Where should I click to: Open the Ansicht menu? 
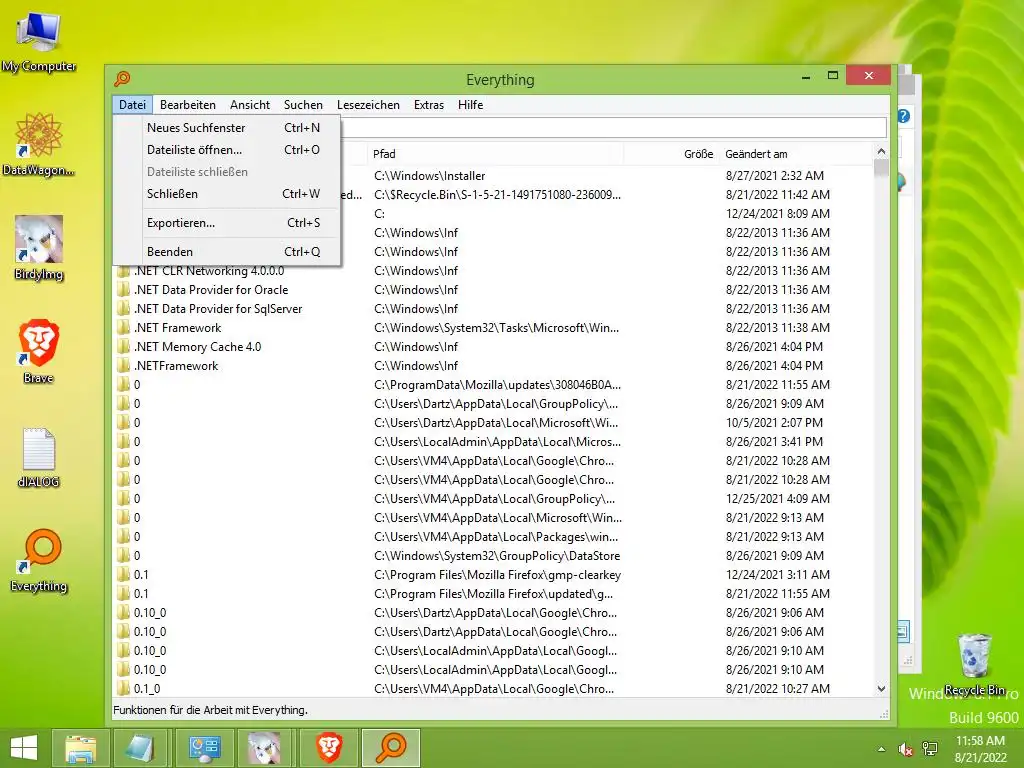(249, 104)
